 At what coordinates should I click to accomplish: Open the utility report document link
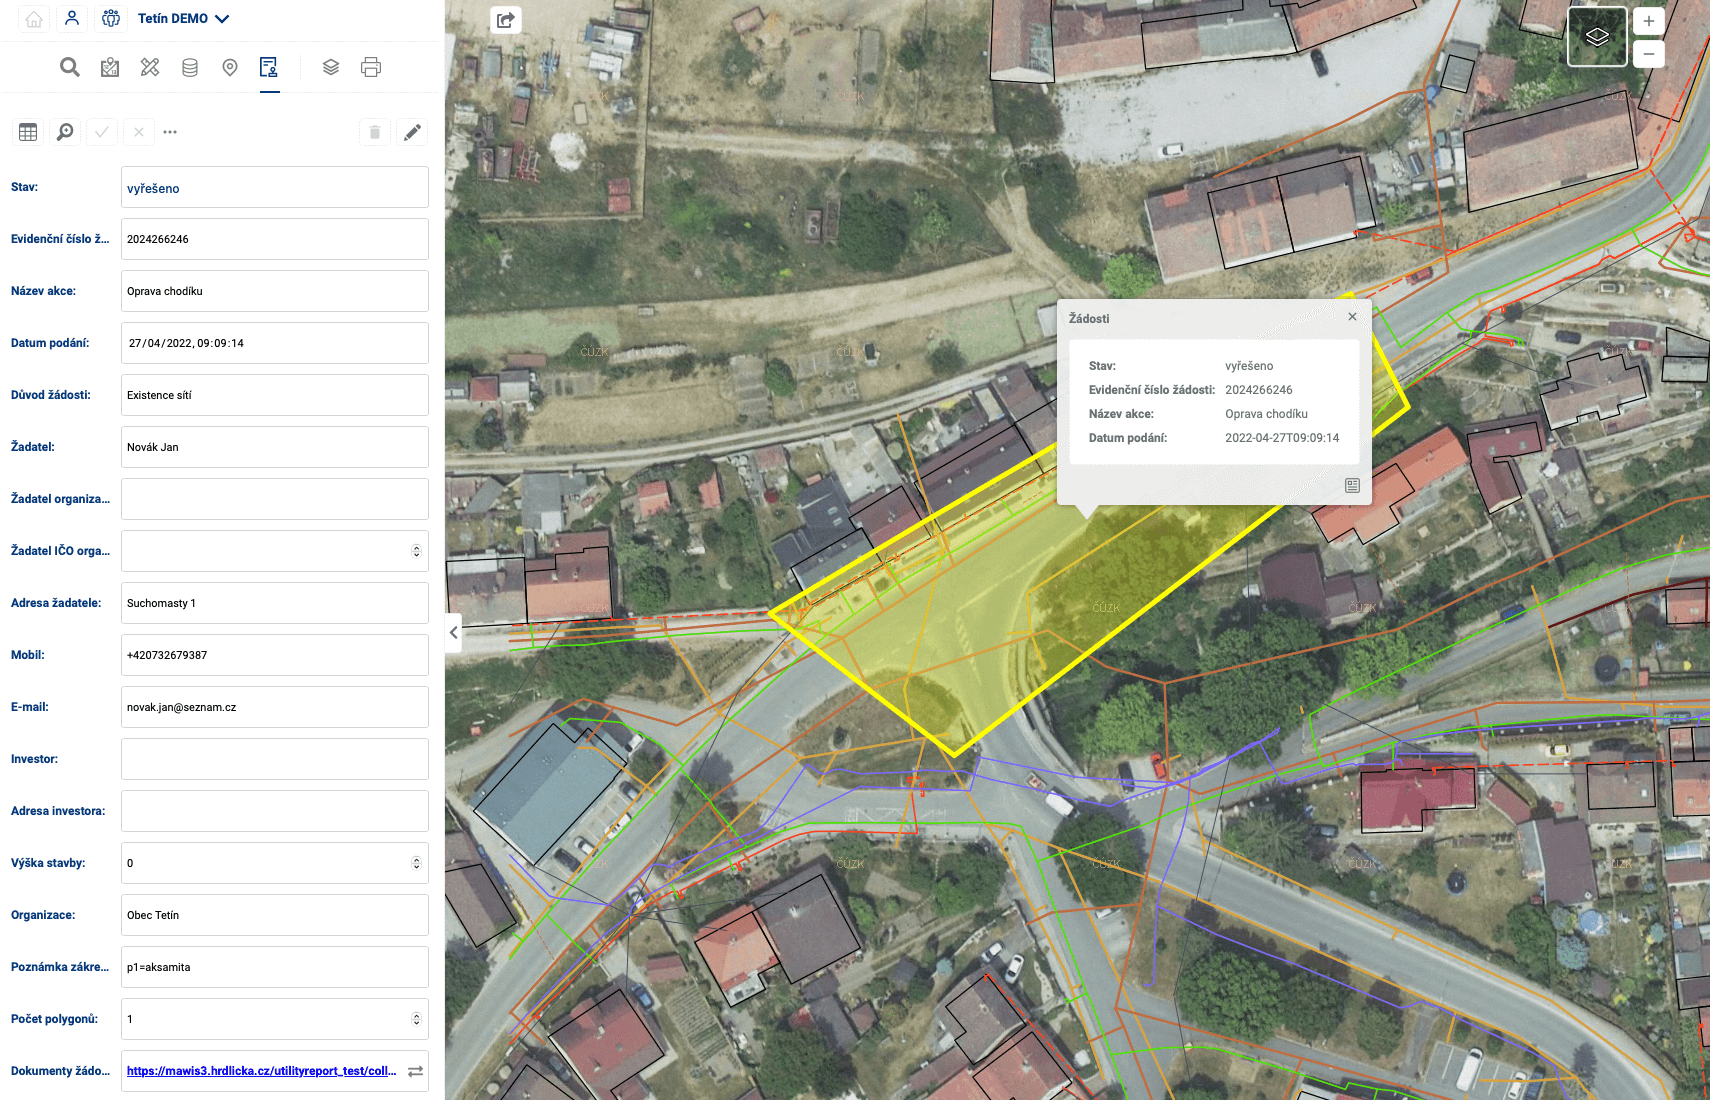[x=261, y=1071]
